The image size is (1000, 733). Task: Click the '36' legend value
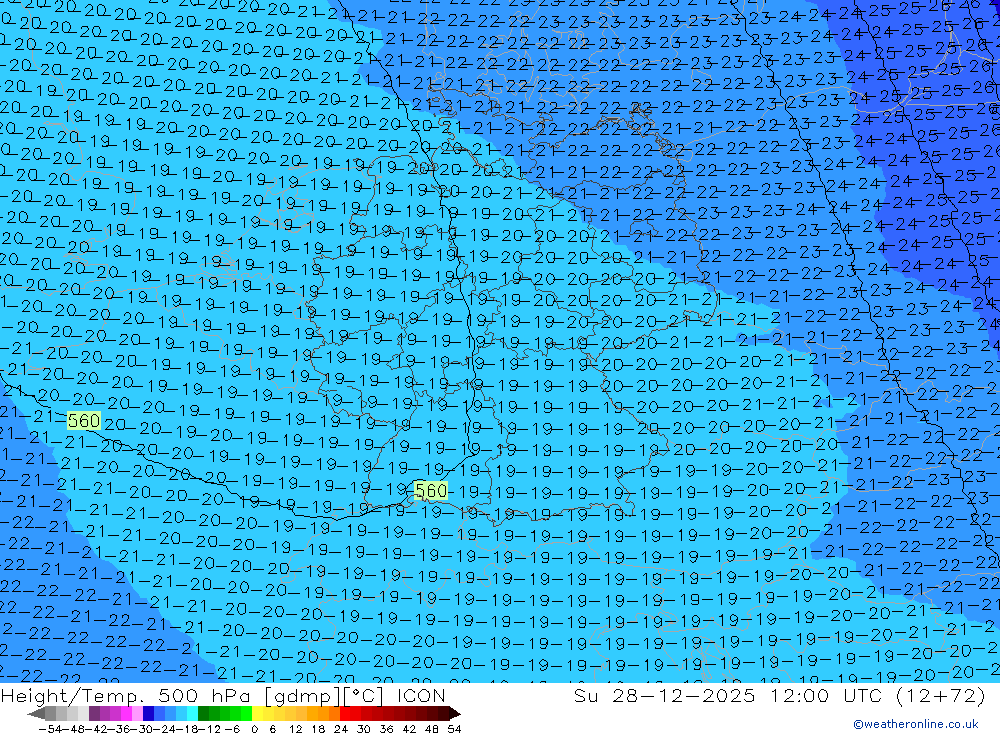click(386, 729)
